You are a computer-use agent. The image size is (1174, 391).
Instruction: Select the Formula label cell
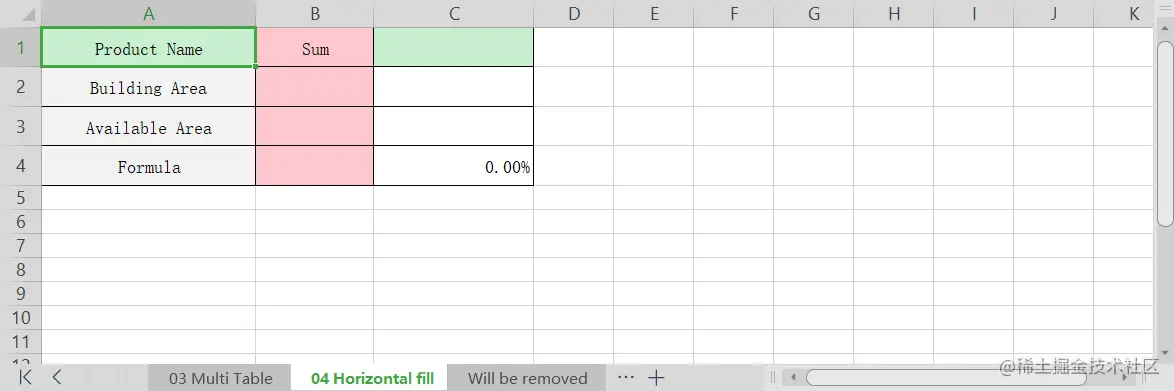[148, 166]
